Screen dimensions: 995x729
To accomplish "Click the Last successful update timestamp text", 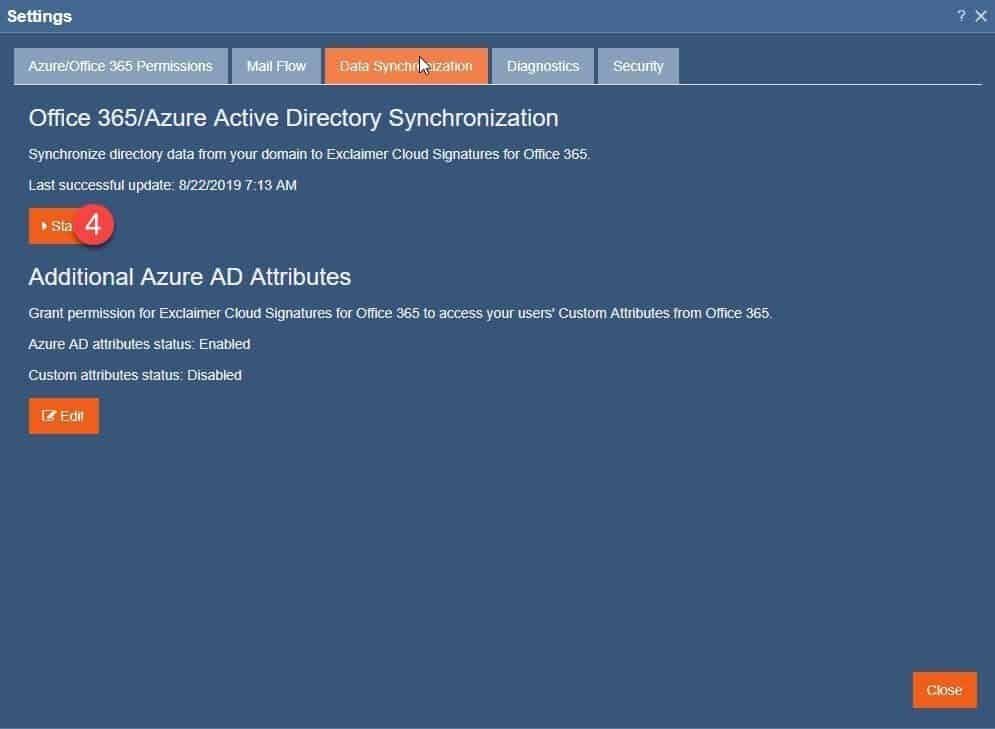I will 162,185.
